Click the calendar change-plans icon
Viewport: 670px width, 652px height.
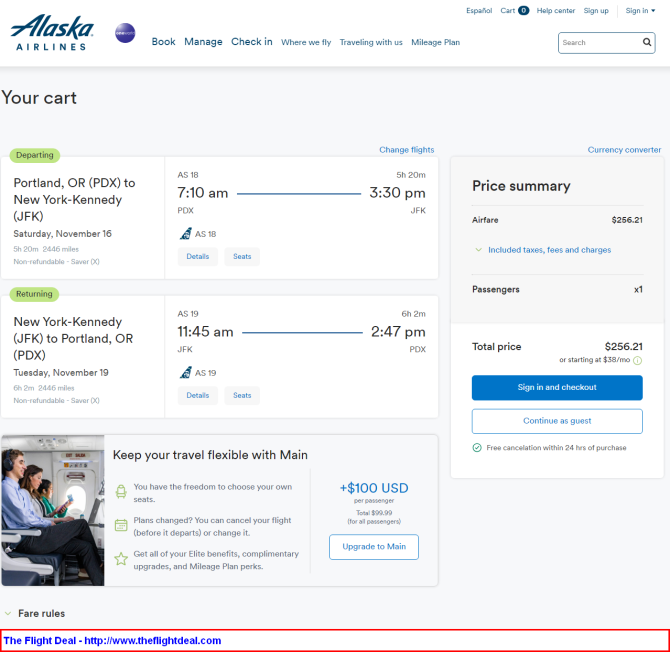pos(121,525)
